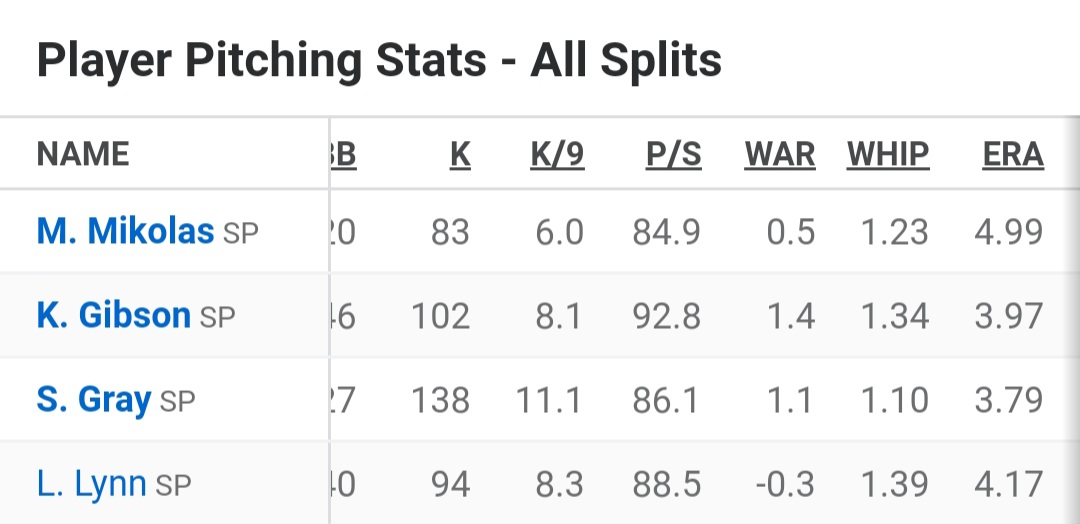Open L. Lynn player link
This screenshot has width=1080, height=524.
(91, 485)
